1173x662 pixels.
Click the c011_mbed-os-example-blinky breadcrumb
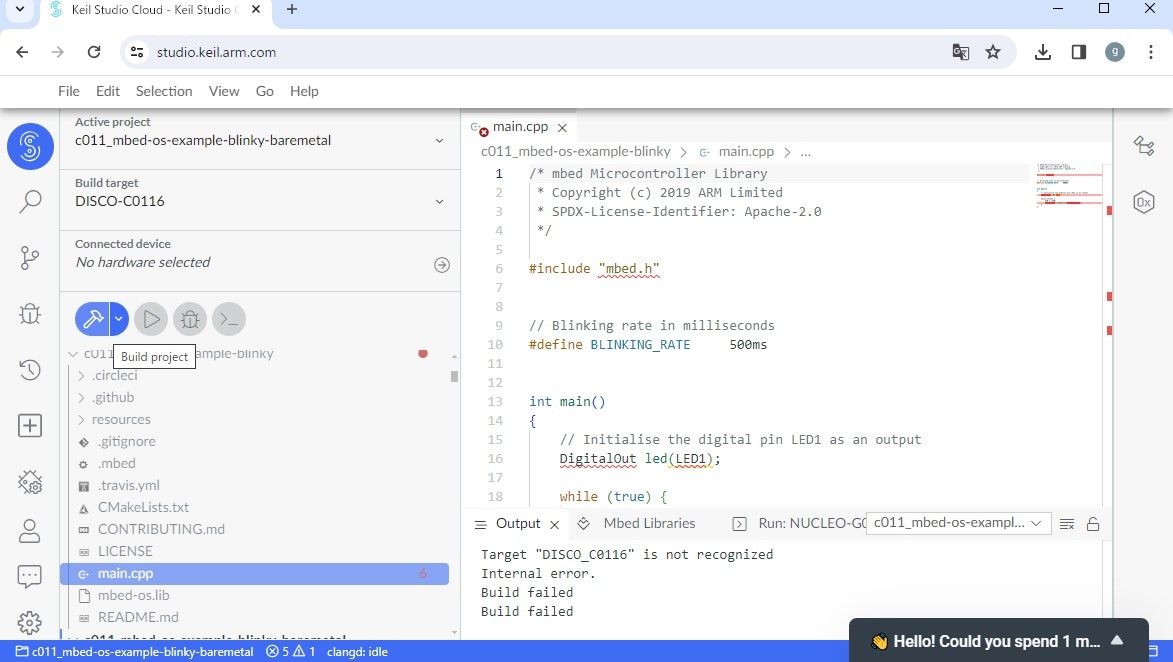click(x=575, y=151)
